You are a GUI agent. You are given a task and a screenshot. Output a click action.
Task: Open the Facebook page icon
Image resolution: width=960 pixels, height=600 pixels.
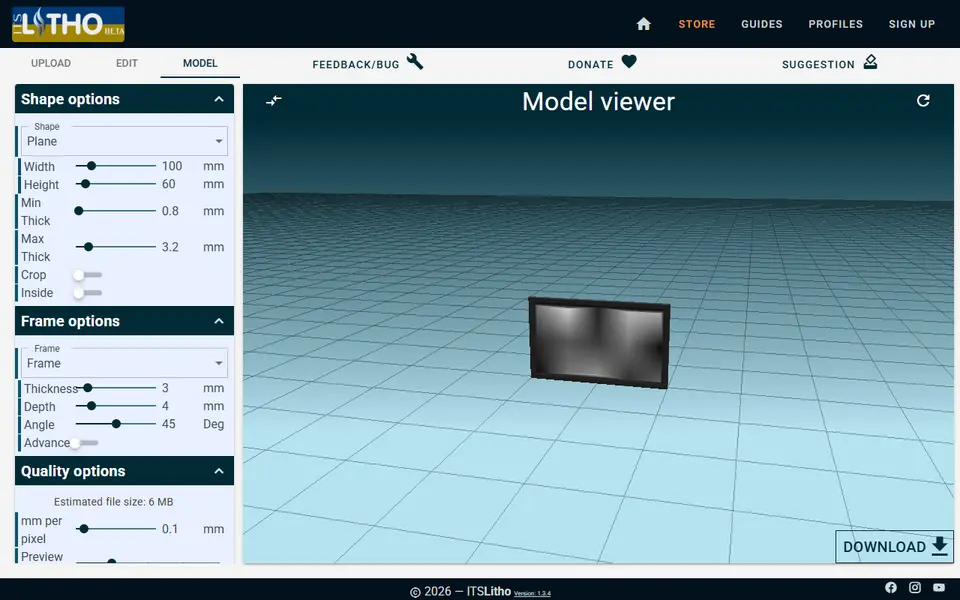(x=891, y=588)
